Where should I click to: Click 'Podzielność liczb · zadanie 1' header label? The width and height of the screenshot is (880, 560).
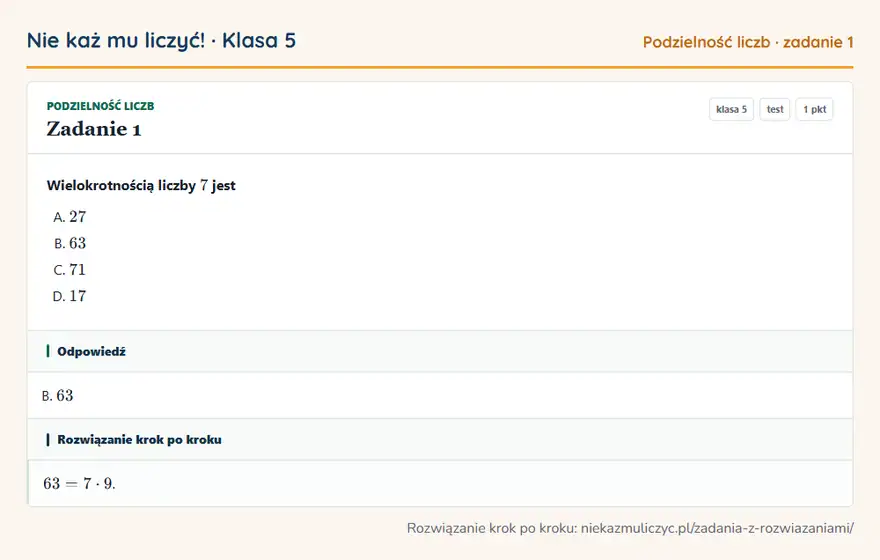tap(748, 42)
